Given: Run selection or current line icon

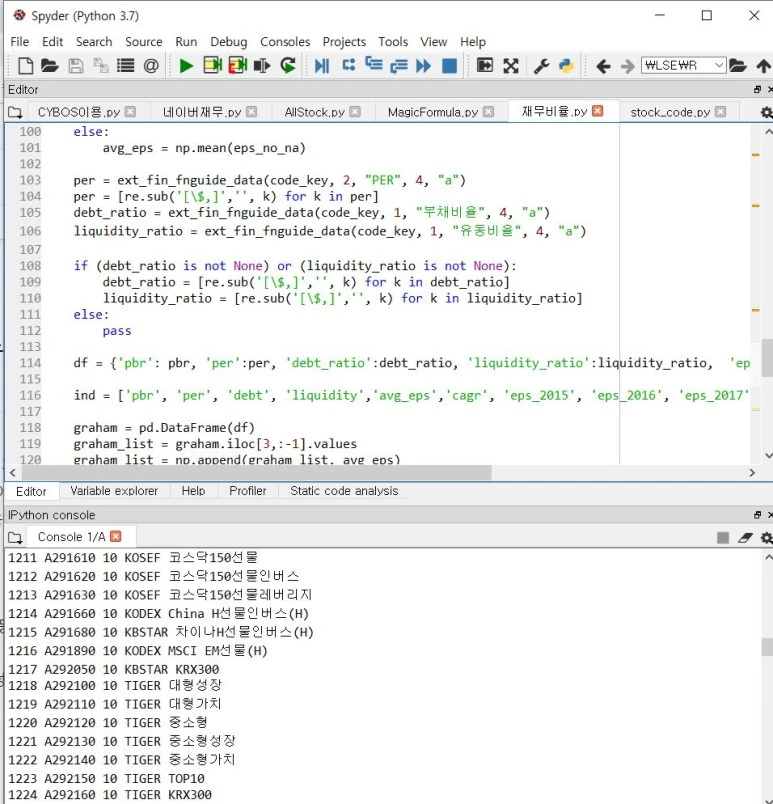Looking at the screenshot, I should pos(262,66).
